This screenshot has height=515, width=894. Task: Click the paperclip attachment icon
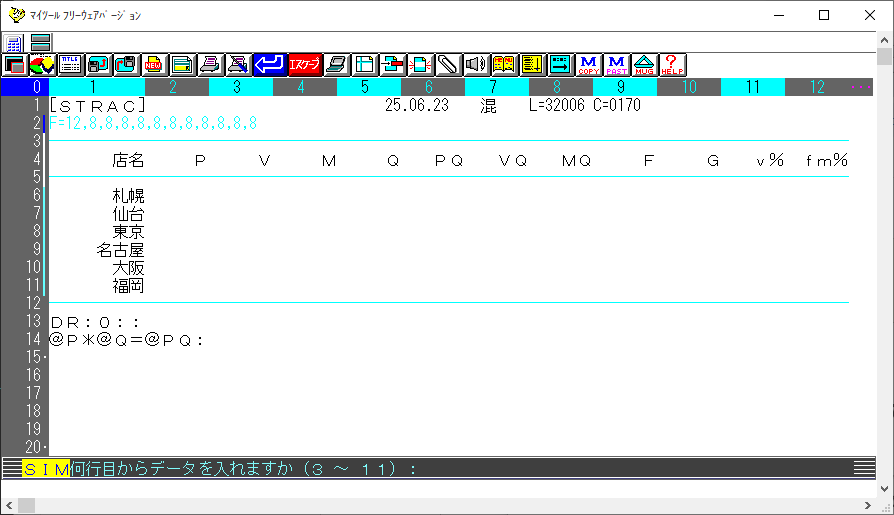[x=448, y=65]
